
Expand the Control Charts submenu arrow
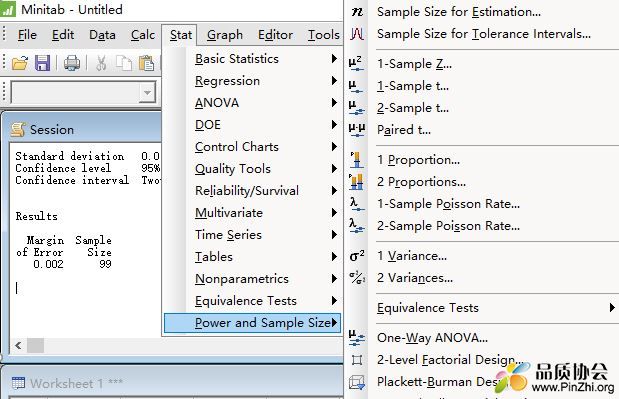click(334, 147)
